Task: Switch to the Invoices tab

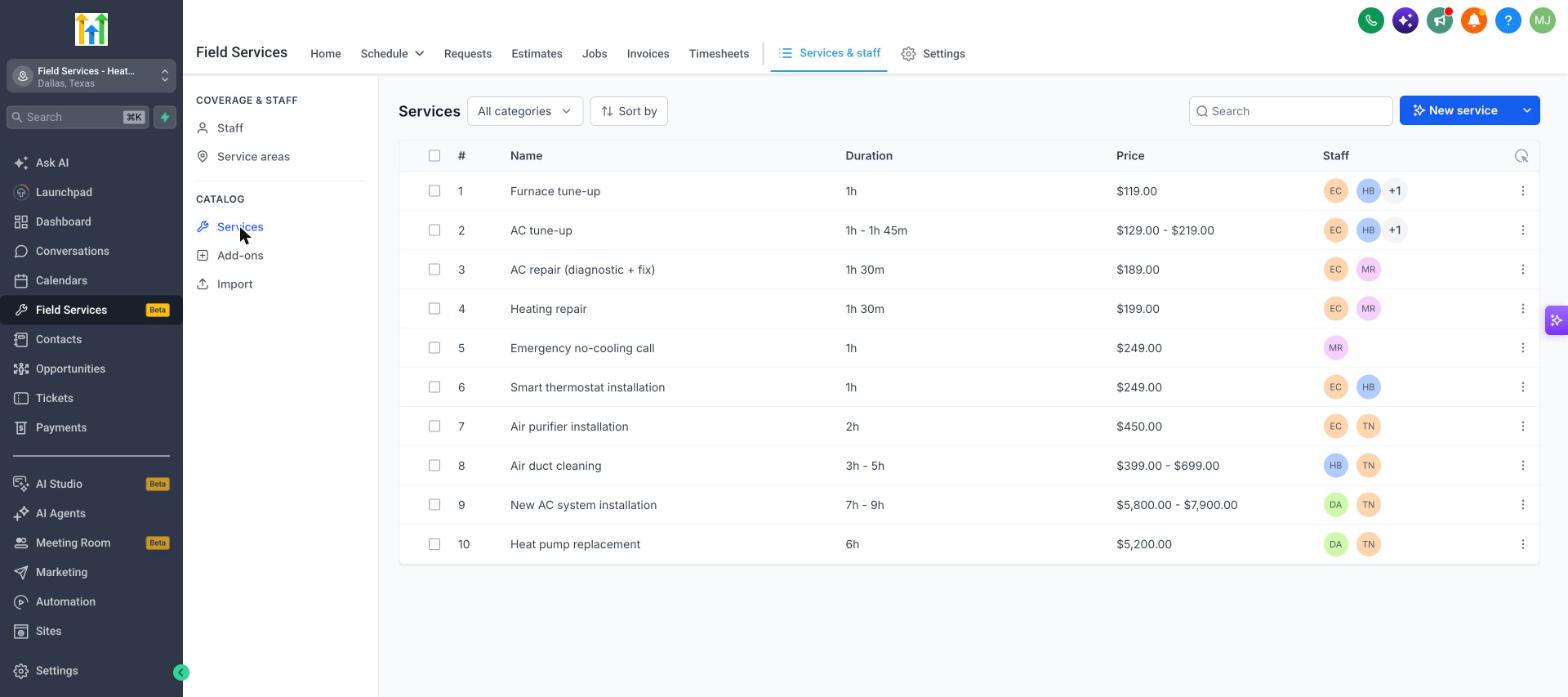Action: (648, 54)
